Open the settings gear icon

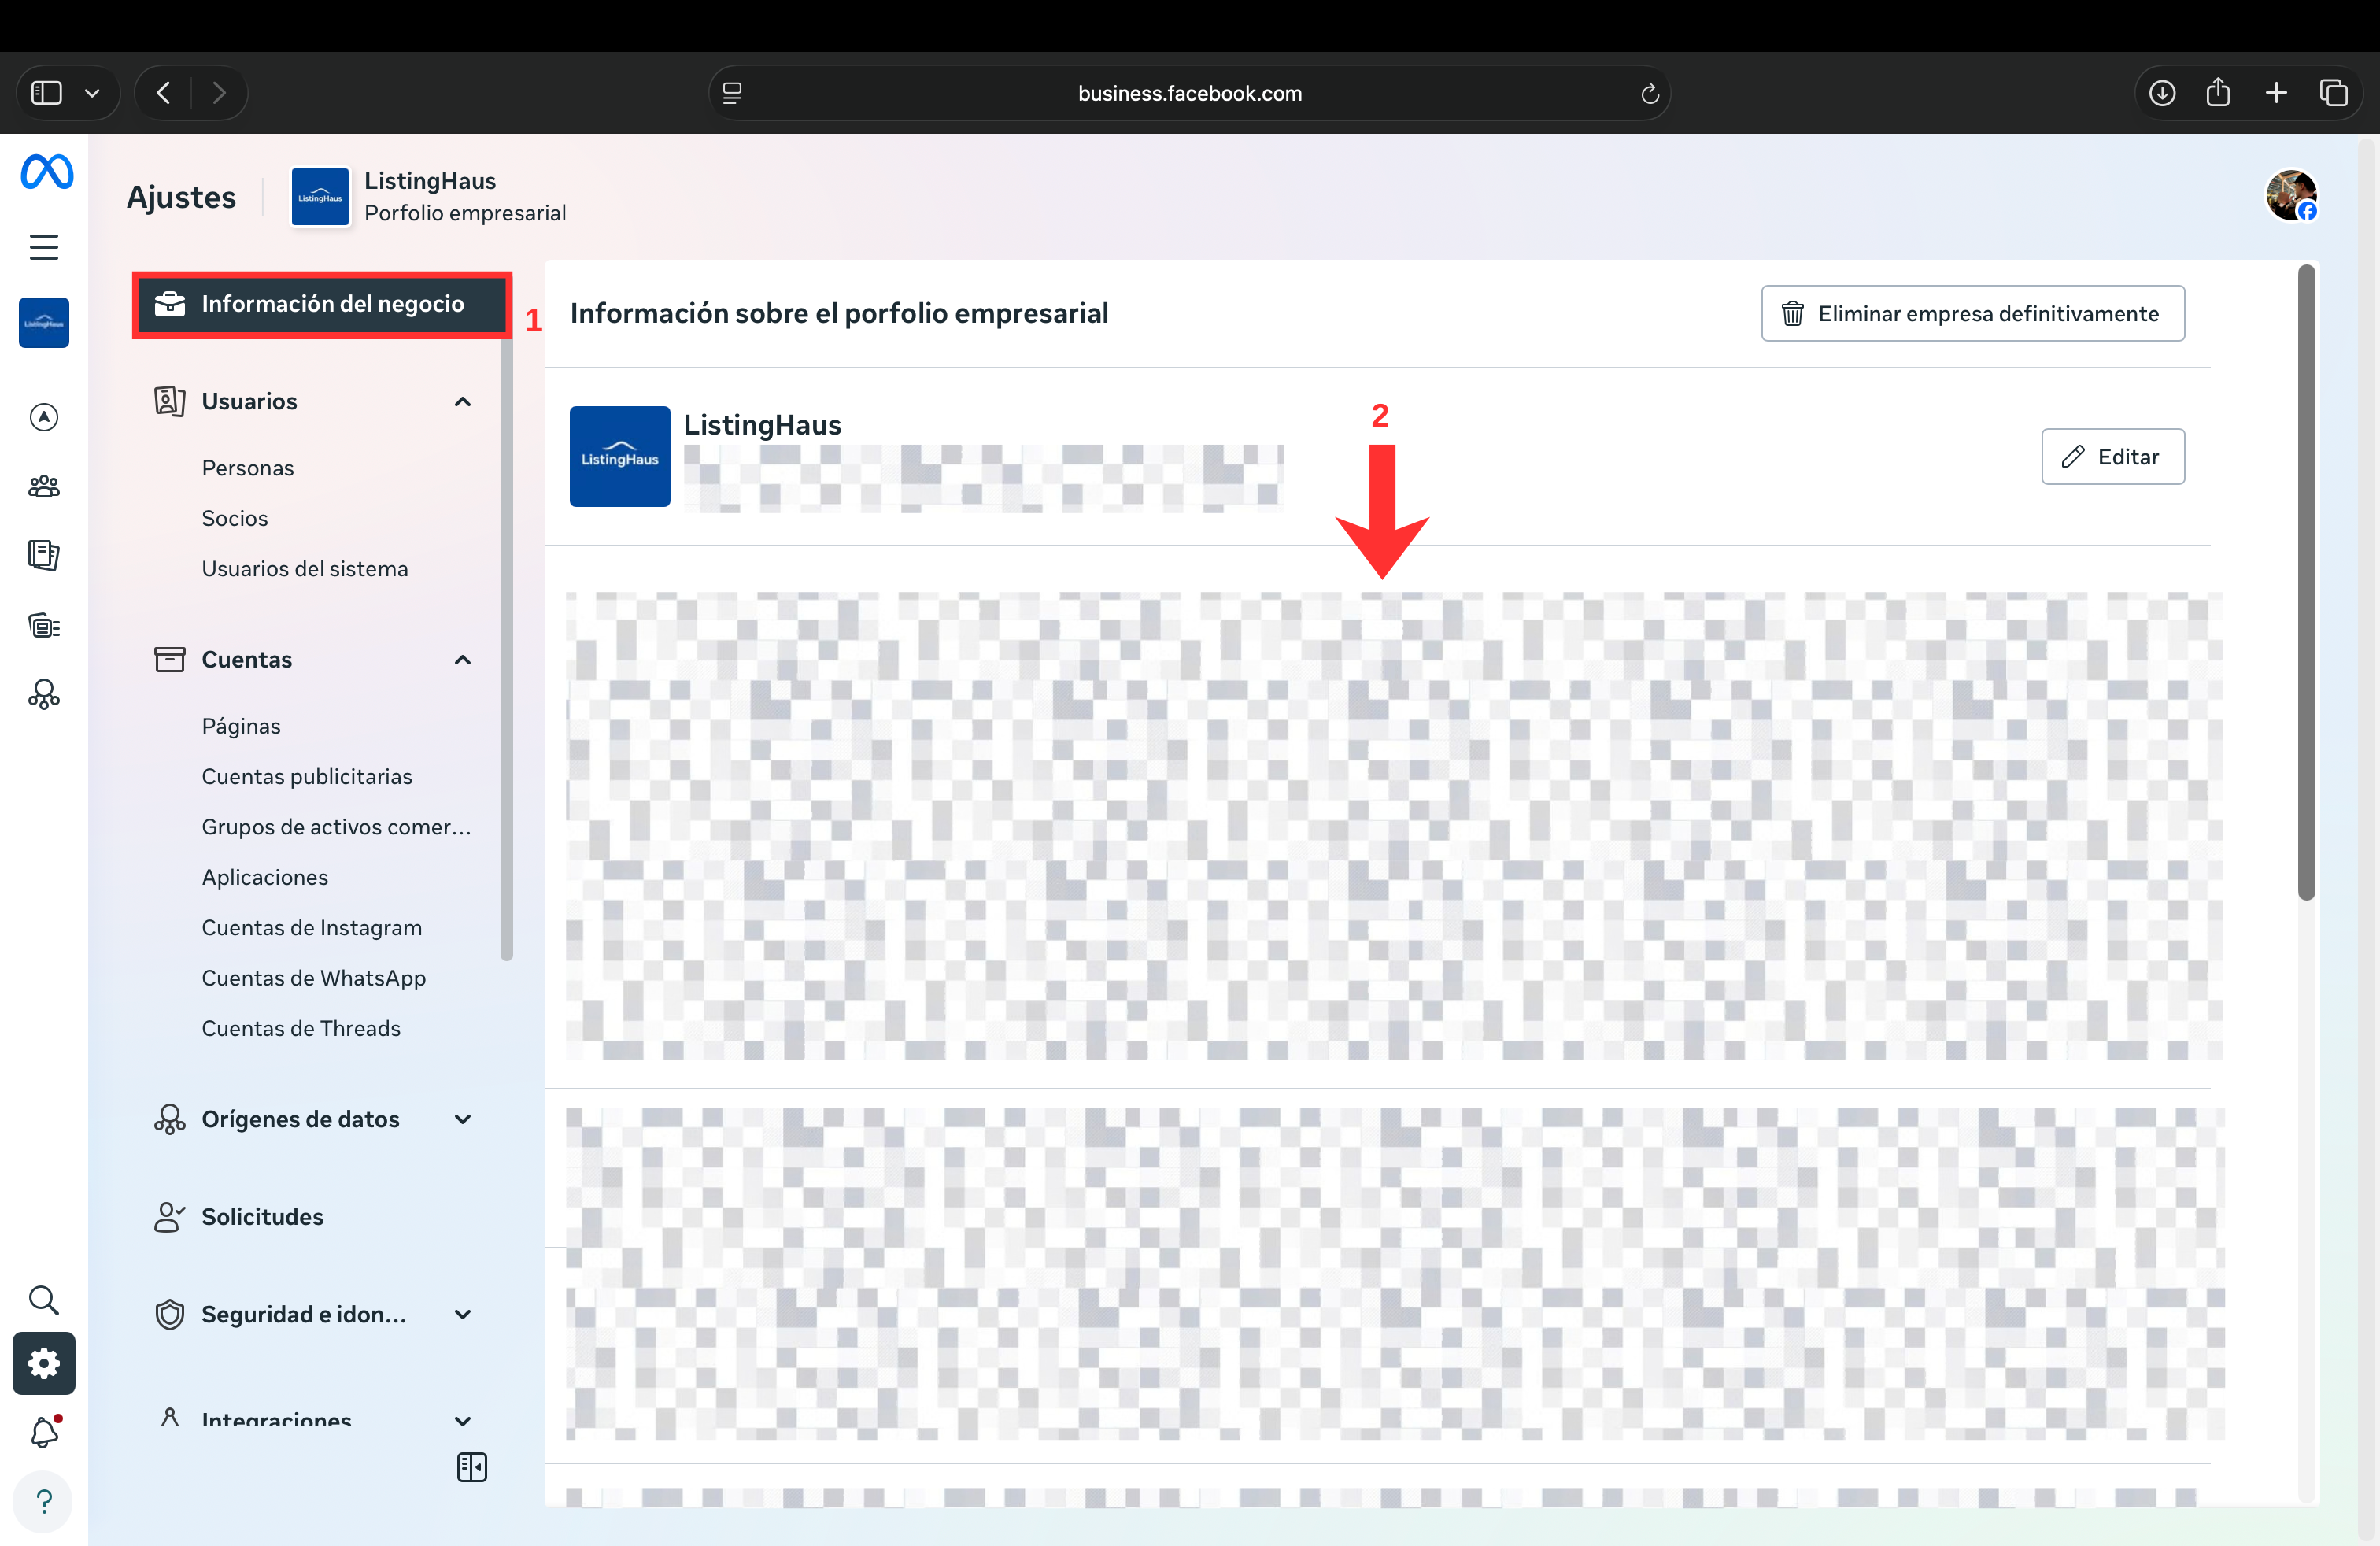coord(44,1363)
